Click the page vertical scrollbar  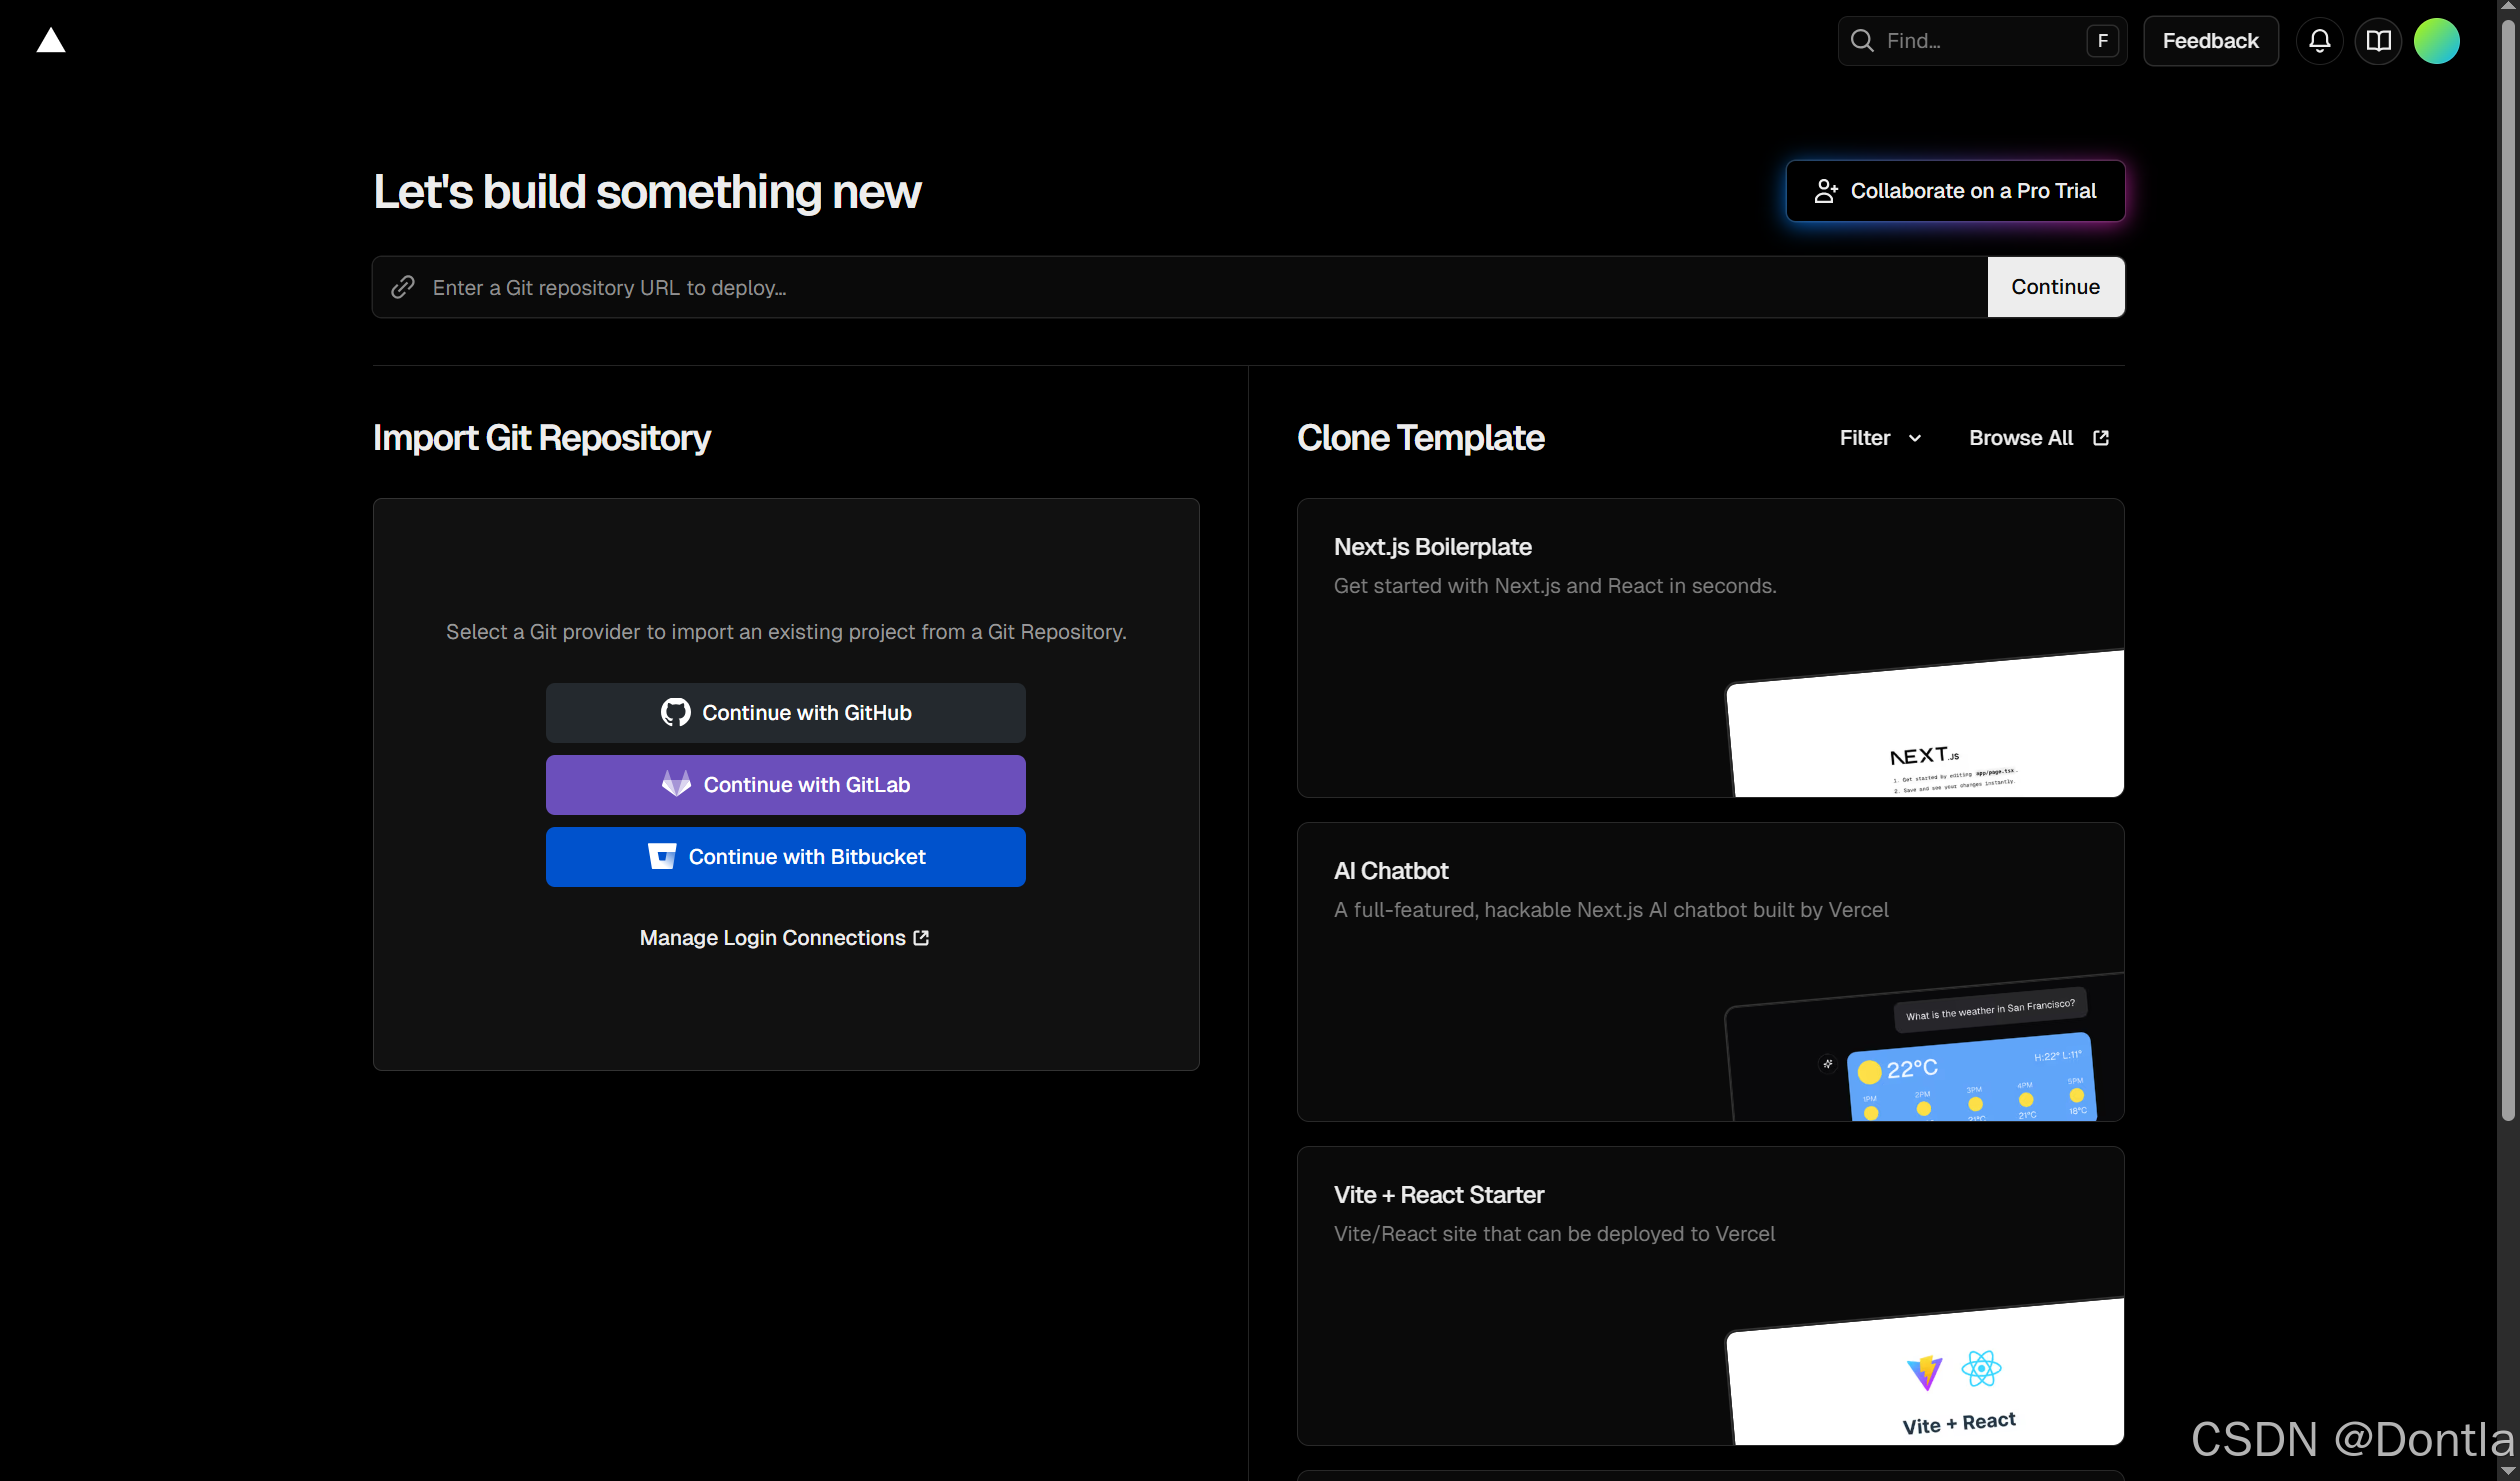2507,570
